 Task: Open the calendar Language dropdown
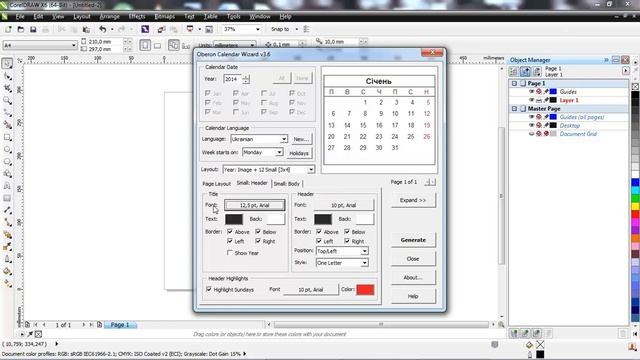[283, 139]
